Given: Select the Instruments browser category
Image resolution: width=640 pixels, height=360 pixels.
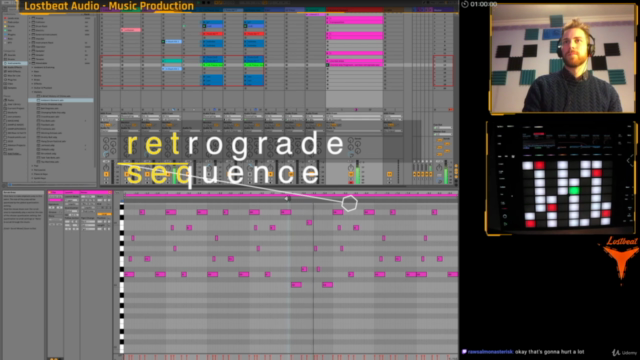Looking at the screenshot, I should [15, 63].
